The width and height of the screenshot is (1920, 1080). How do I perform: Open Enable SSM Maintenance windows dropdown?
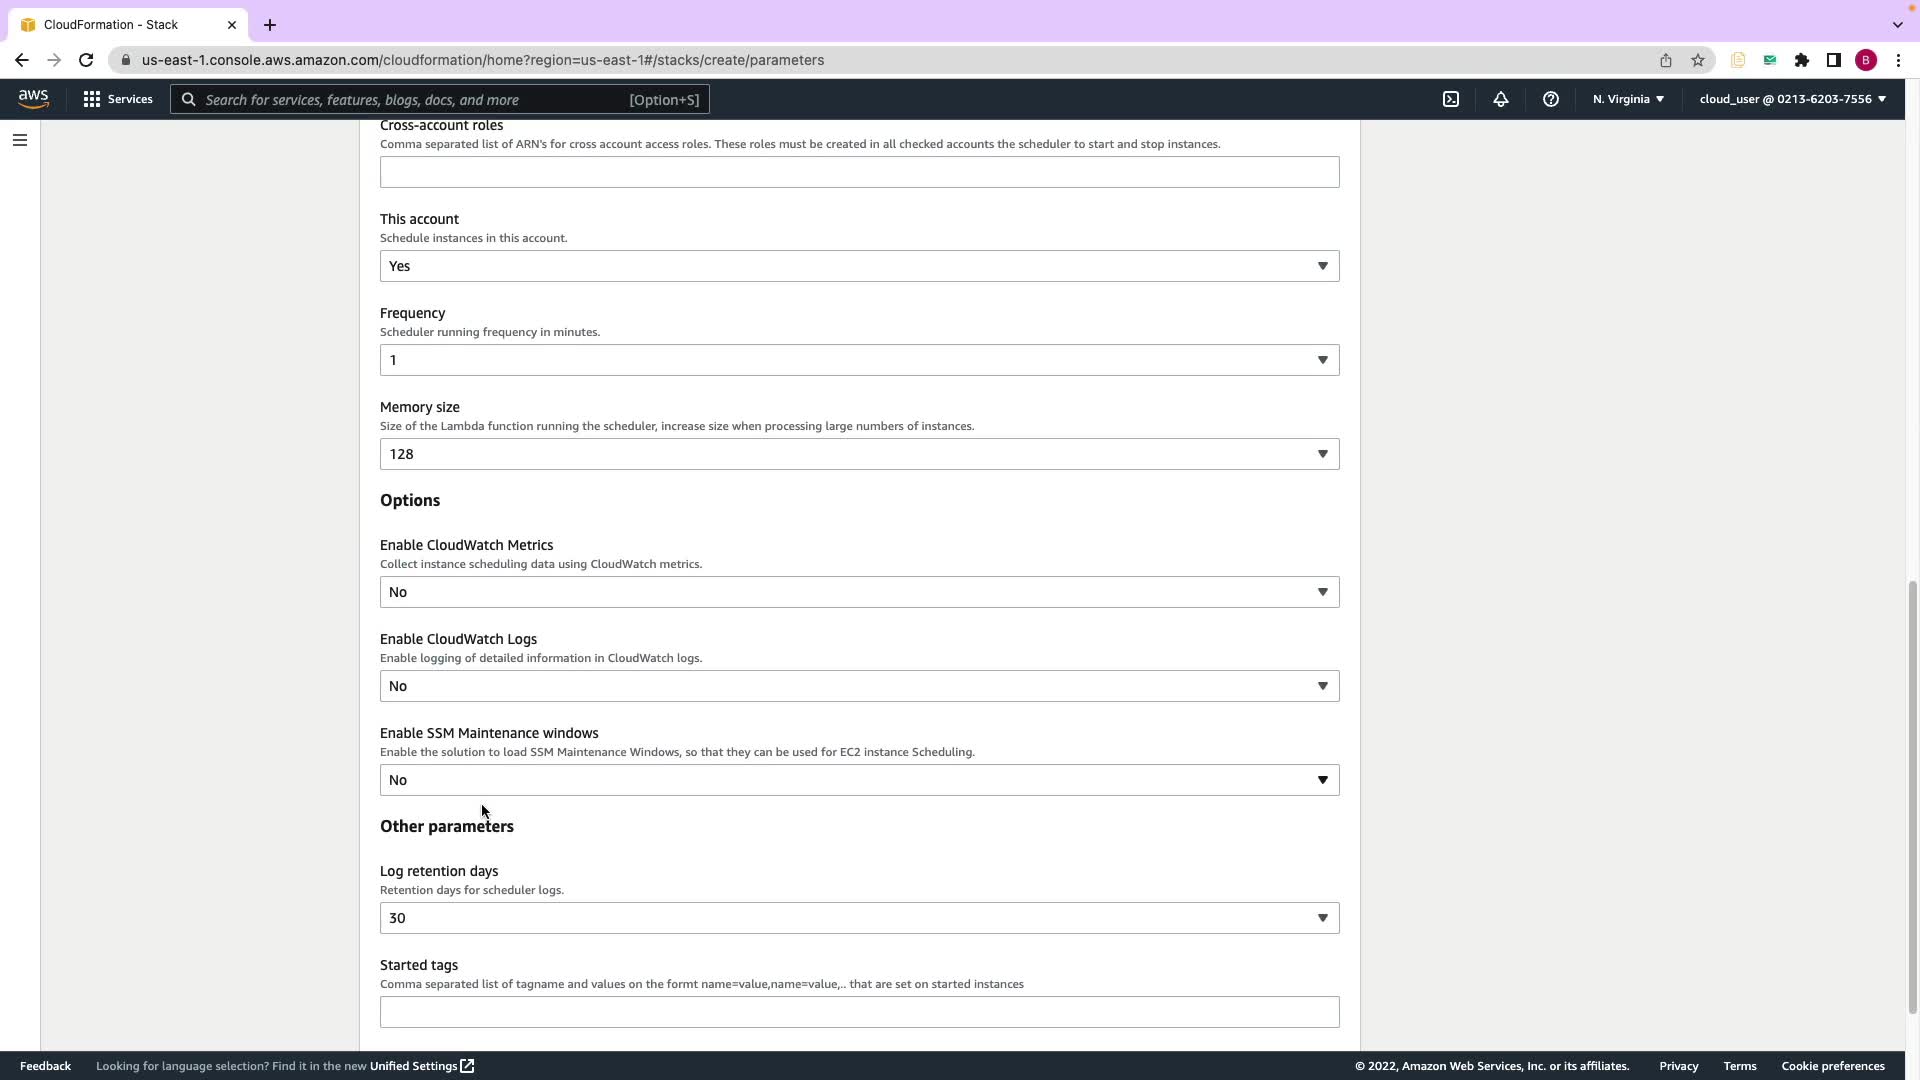click(x=859, y=780)
